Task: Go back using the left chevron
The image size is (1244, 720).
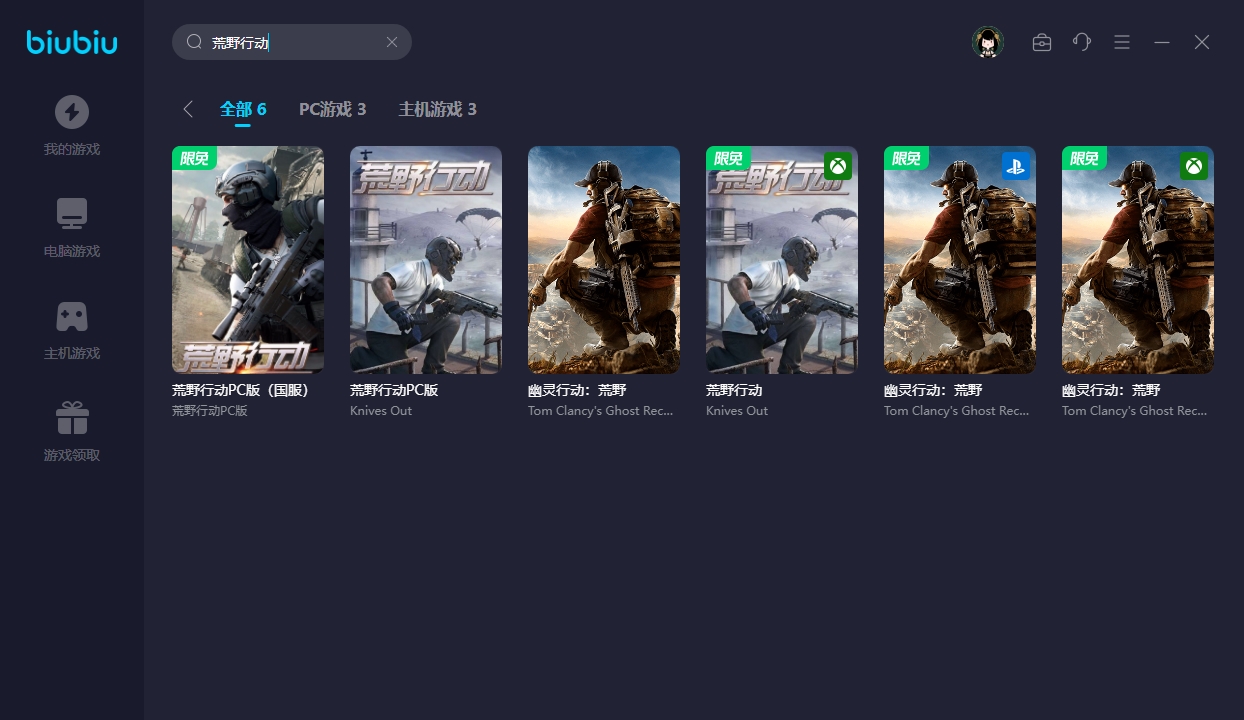Action: coord(188,109)
